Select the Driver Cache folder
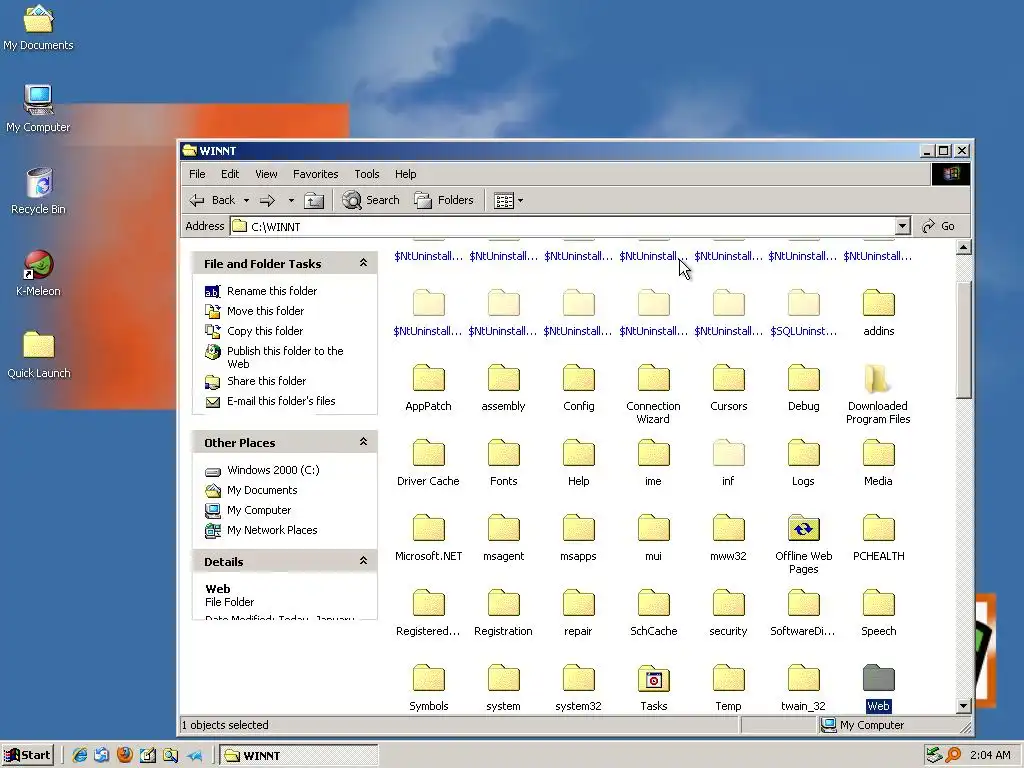 [x=428, y=462]
